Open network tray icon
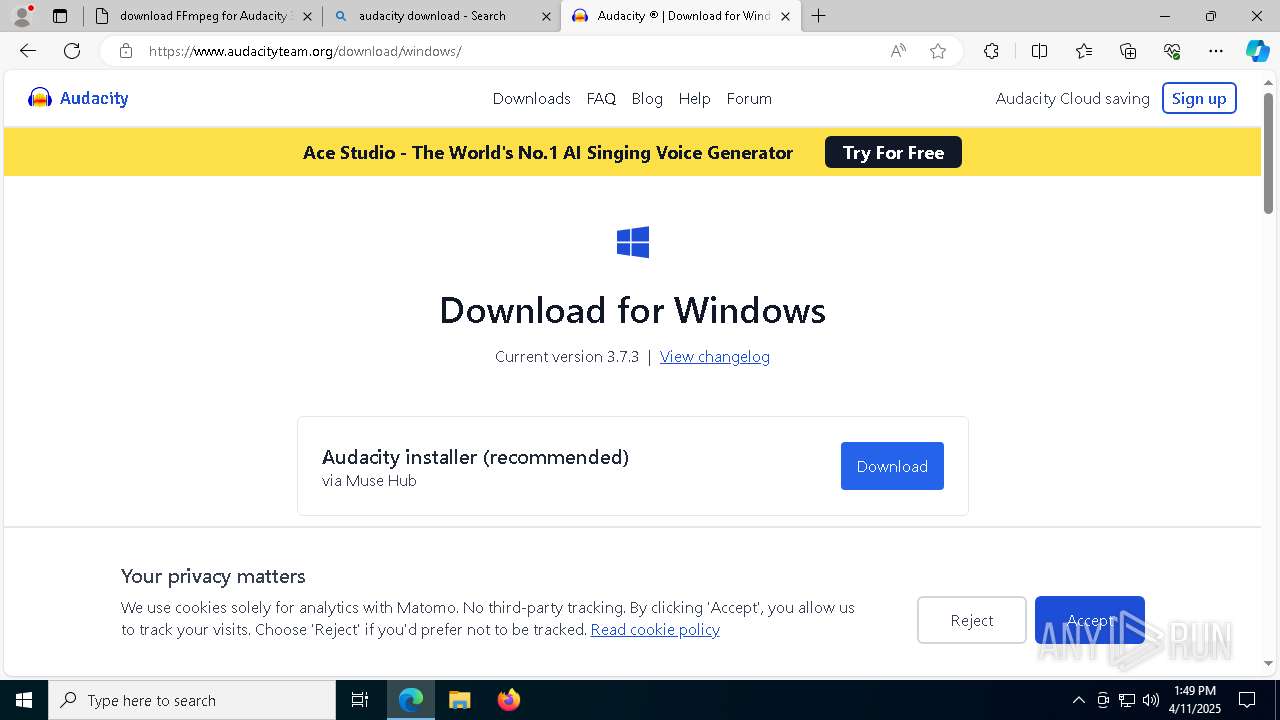 pos(1127,700)
